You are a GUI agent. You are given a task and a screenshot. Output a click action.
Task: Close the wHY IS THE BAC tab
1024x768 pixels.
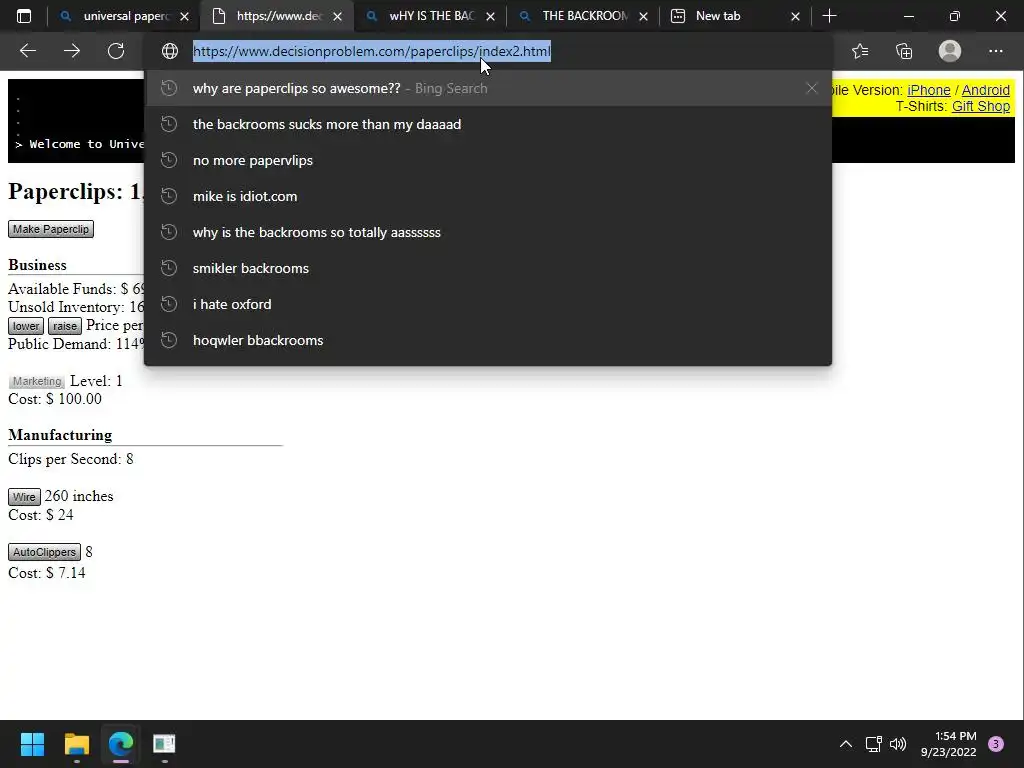tap(490, 17)
